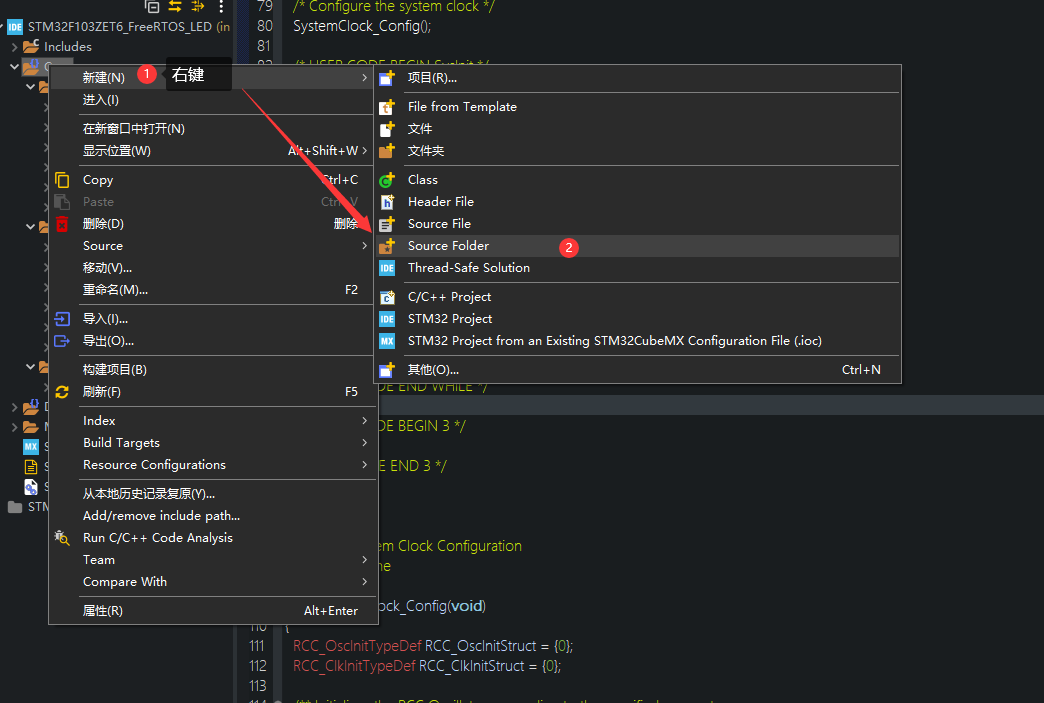Open the 显示位置(W) submenu arrow
The height and width of the screenshot is (703, 1044).
click(x=364, y=150)
